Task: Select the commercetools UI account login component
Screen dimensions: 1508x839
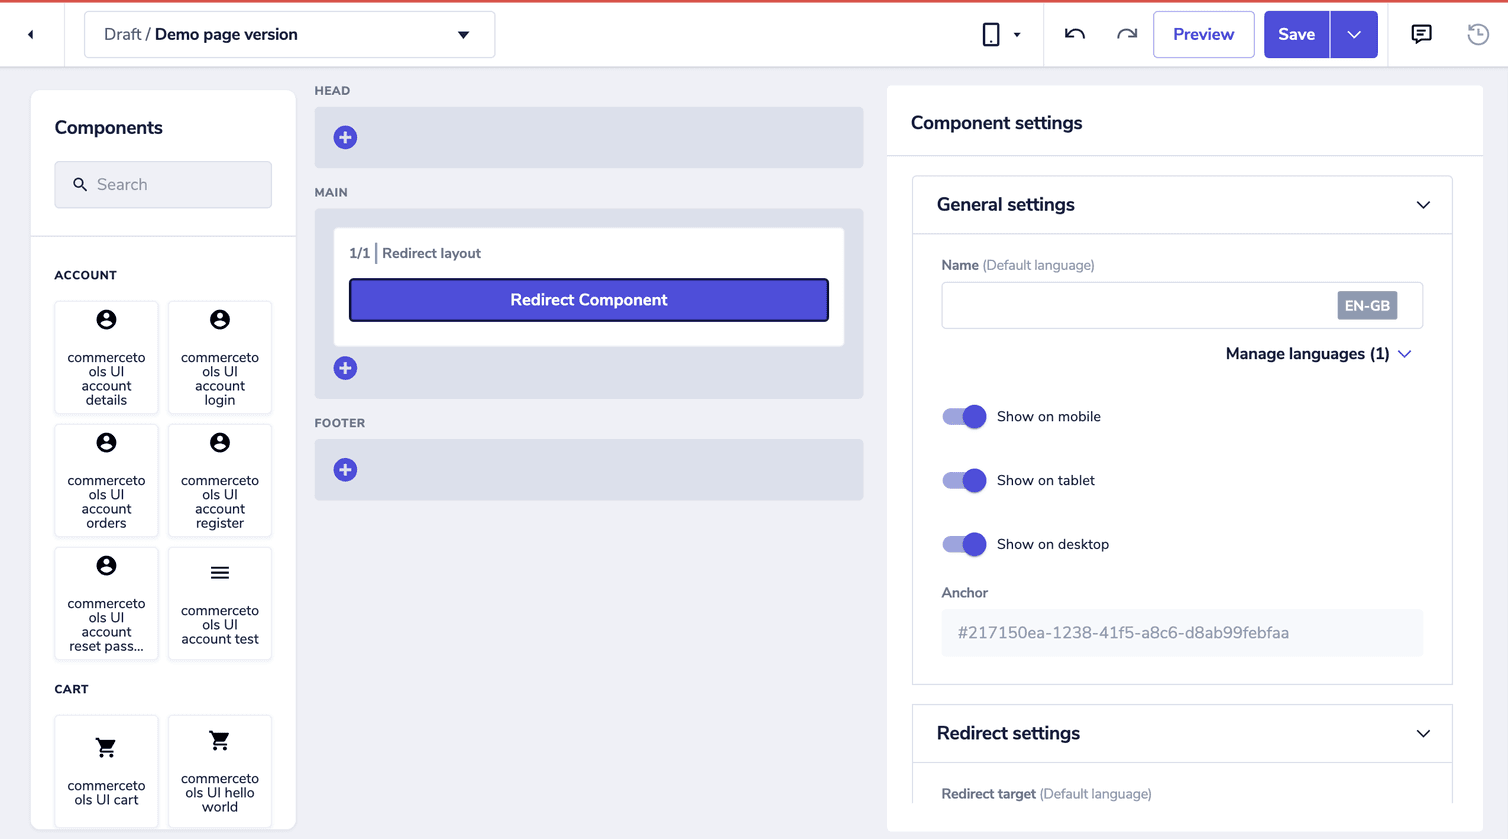Action: click(220, 357)
